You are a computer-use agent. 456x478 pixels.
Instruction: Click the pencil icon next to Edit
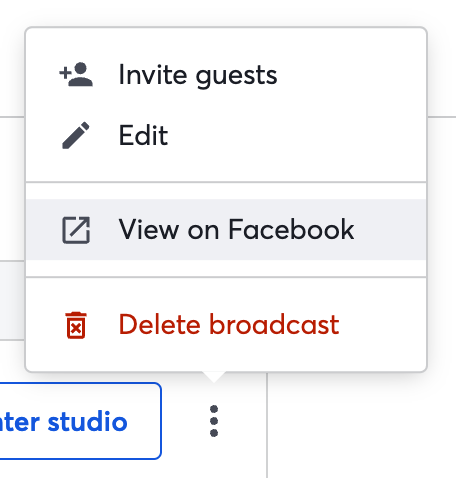point(76,135)
